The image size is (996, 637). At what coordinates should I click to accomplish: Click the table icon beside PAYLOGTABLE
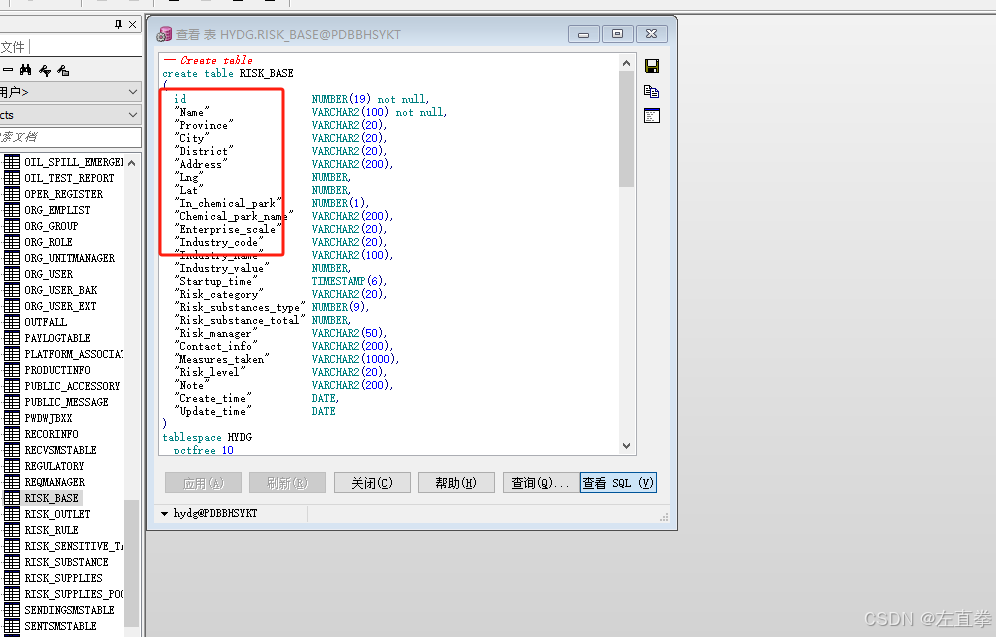click(x=12, y=338)
